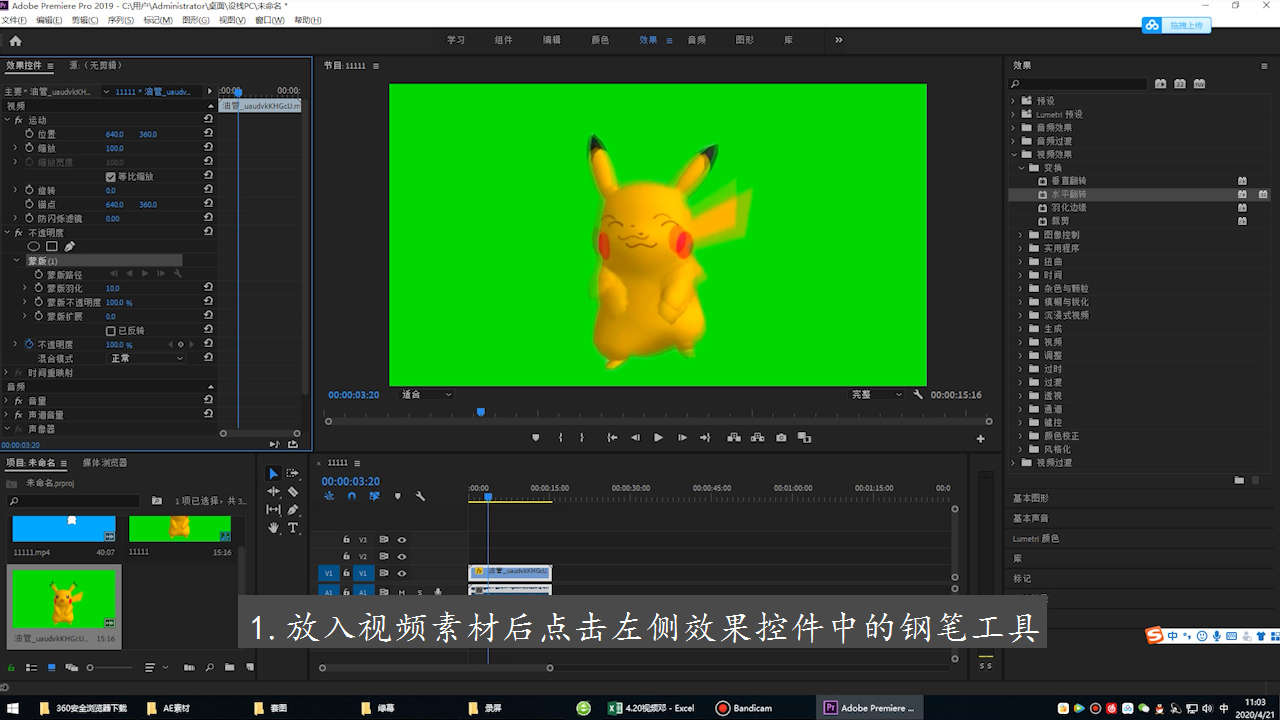Select the Selection tool in the timeline toolbox
The height and width of the screenshot is (720, 1280).
pyautogui.click(x=273, y=473)
